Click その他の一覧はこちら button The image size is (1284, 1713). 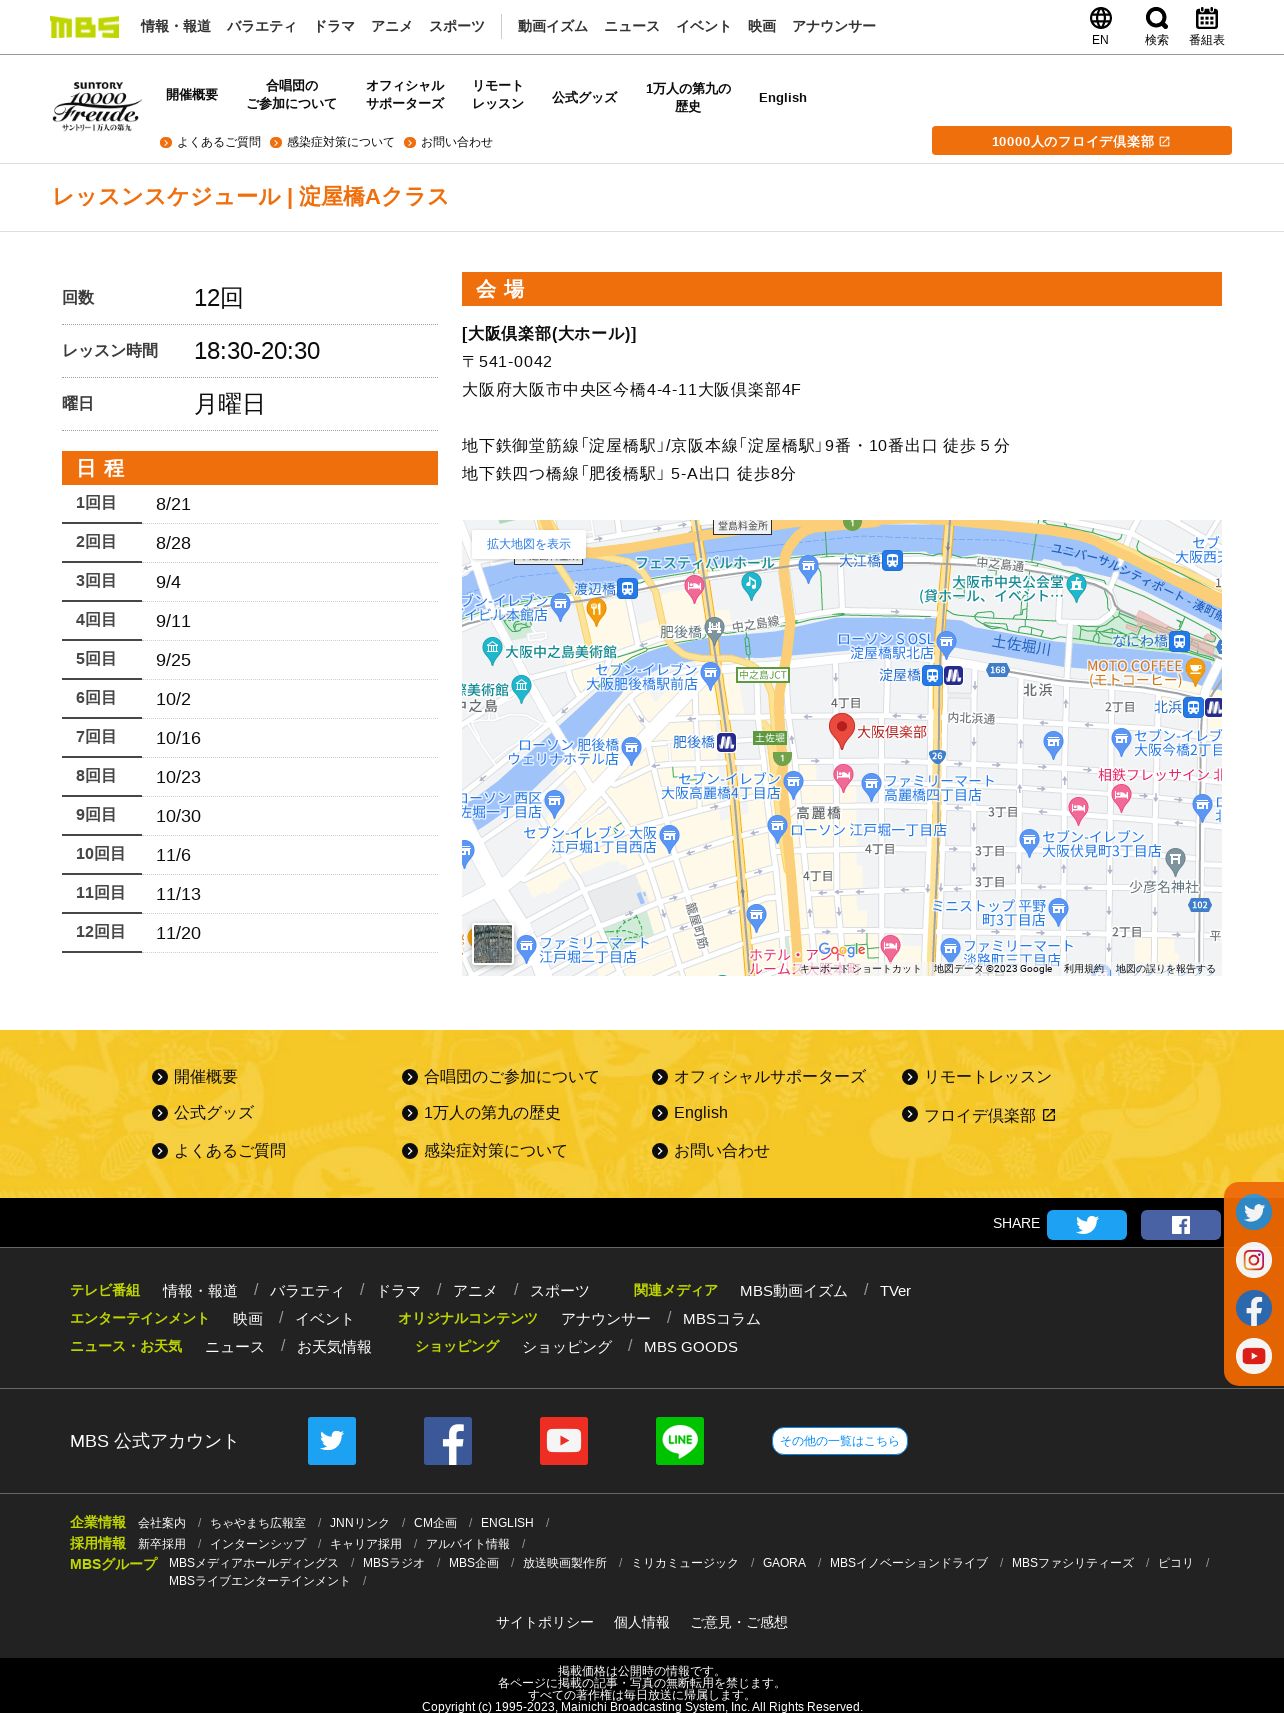[x=840, y=1441]
